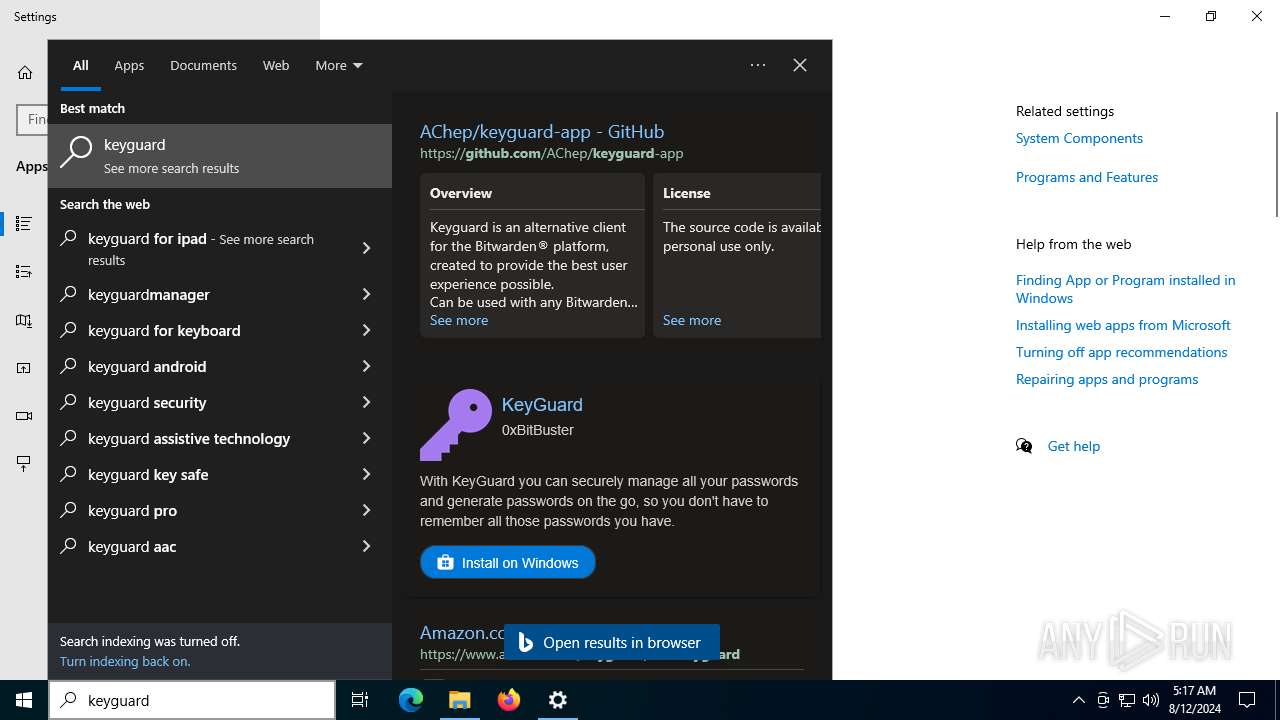Open Installing web apps from Microsoft help

(x=1123, y=325)
